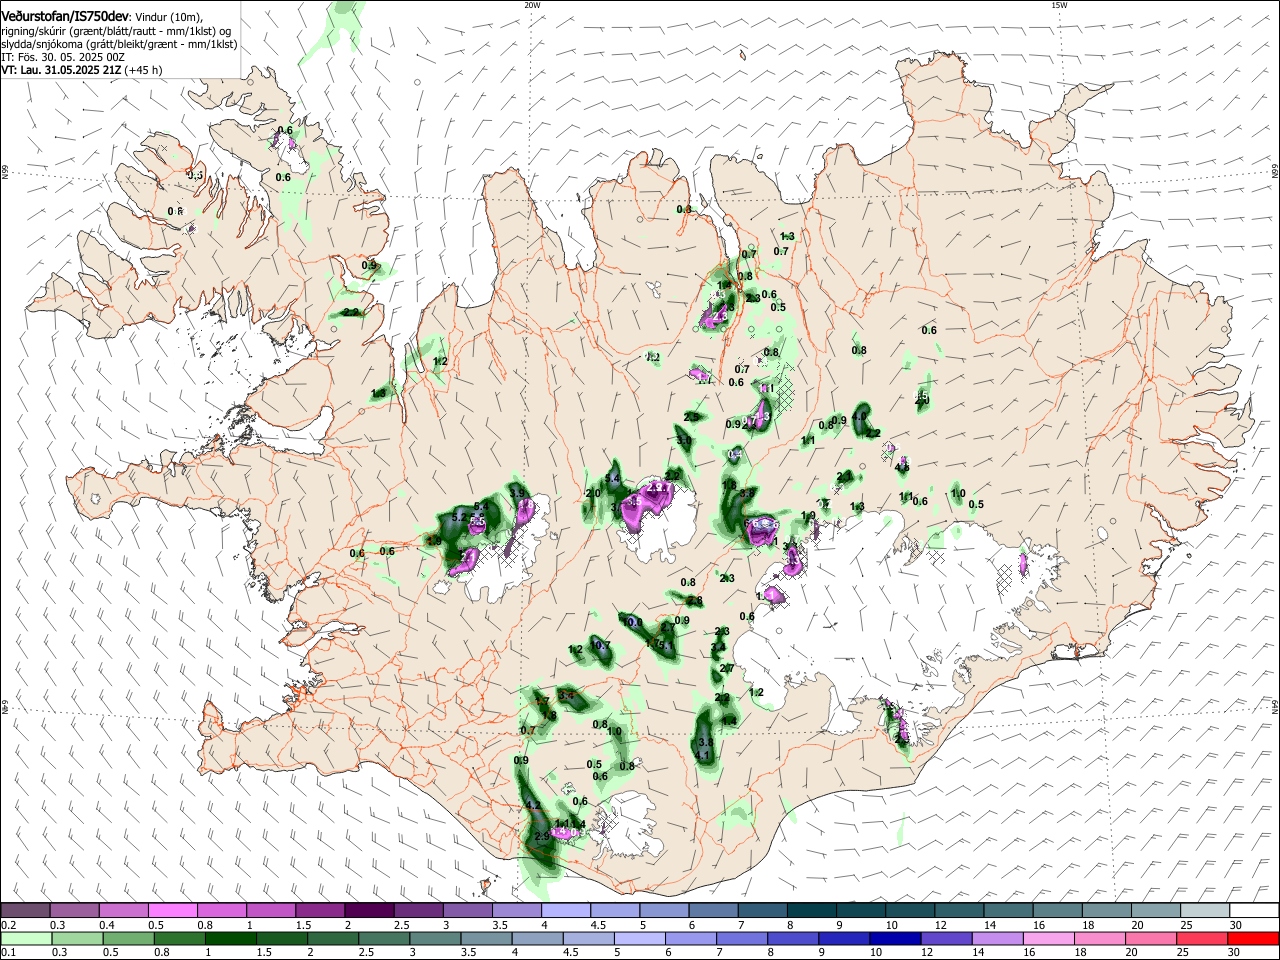
Task: Click the 0.1 label in the rain legend
Action: coord(9,953)
